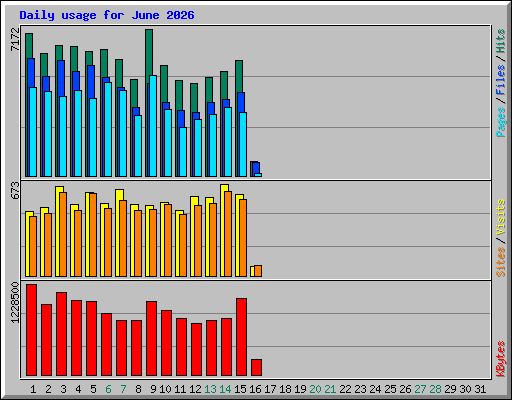512x400 pixels.
Task: Click the 673 visits axis value
Action: (x=15, y=190)
